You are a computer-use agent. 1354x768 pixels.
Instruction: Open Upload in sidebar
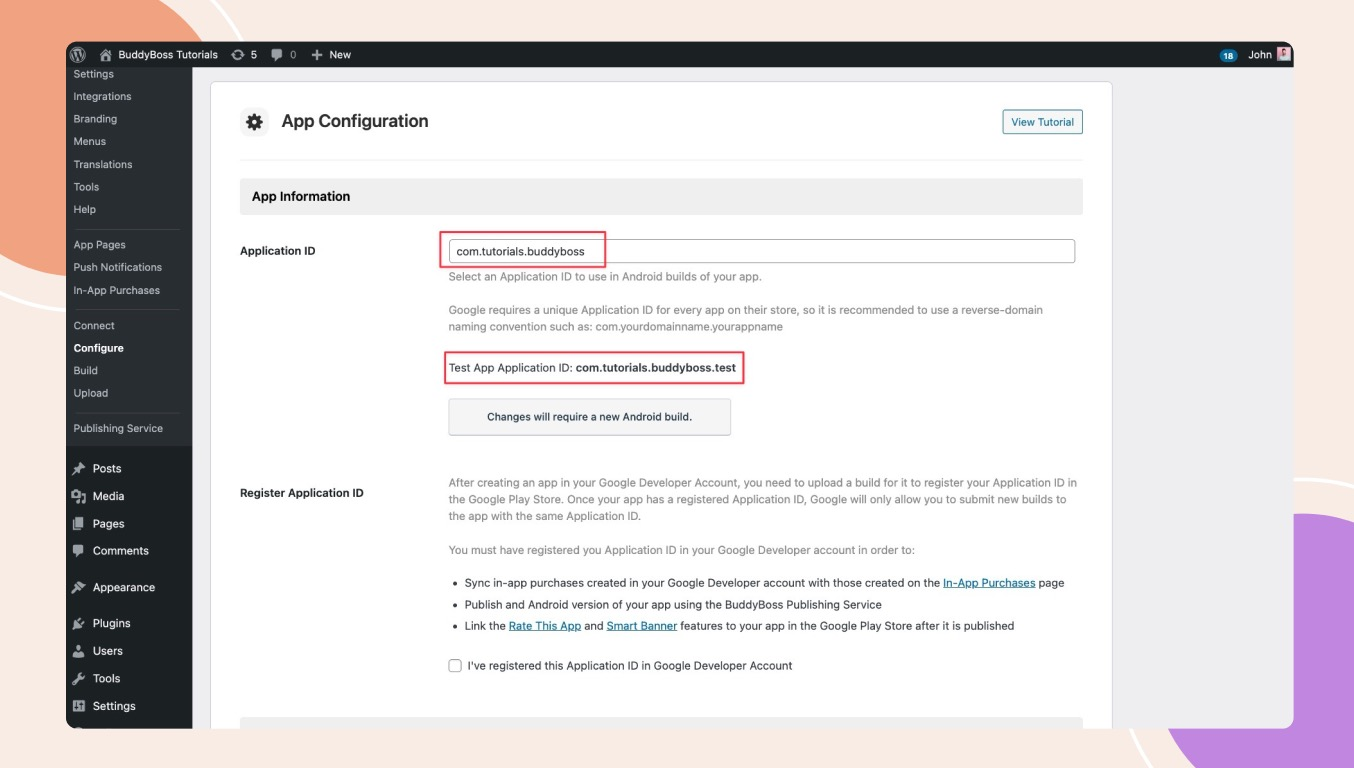(90, 393)
